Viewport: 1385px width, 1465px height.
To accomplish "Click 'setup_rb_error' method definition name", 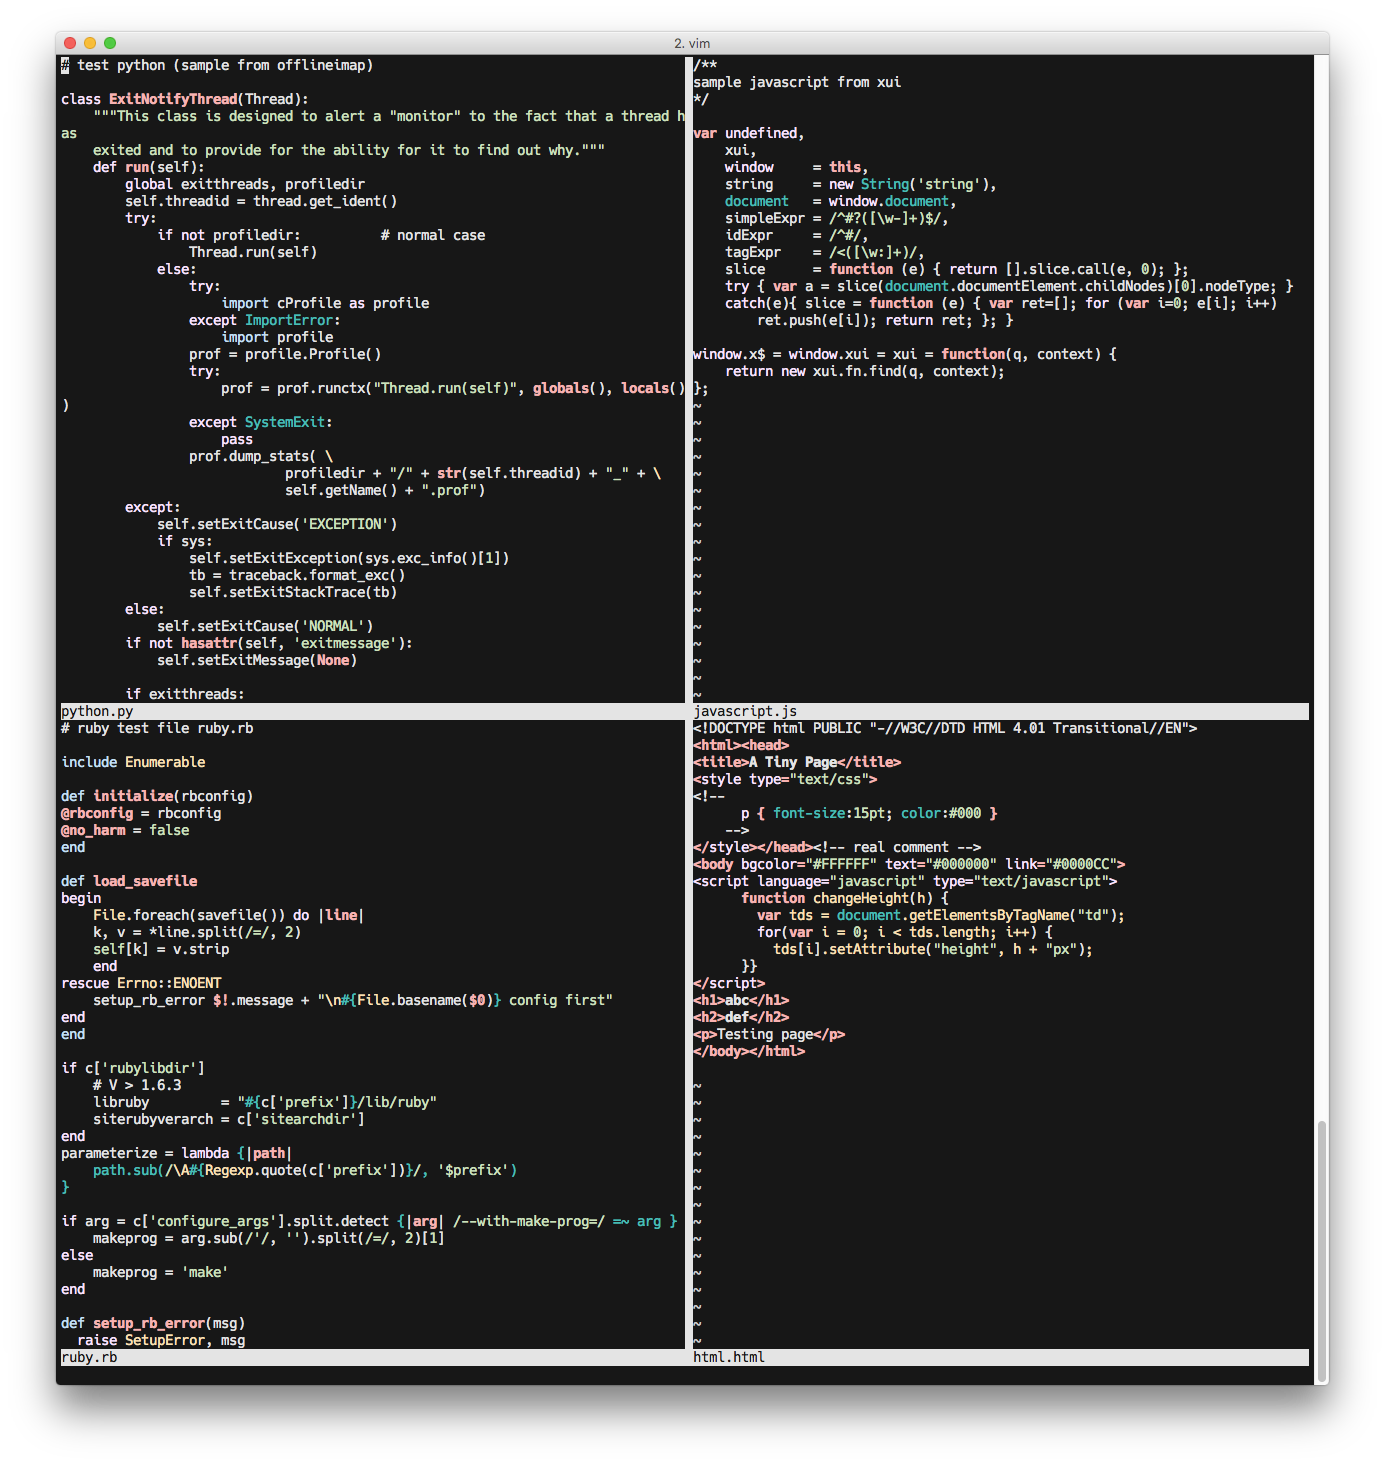I will [x=149, y=1323].
